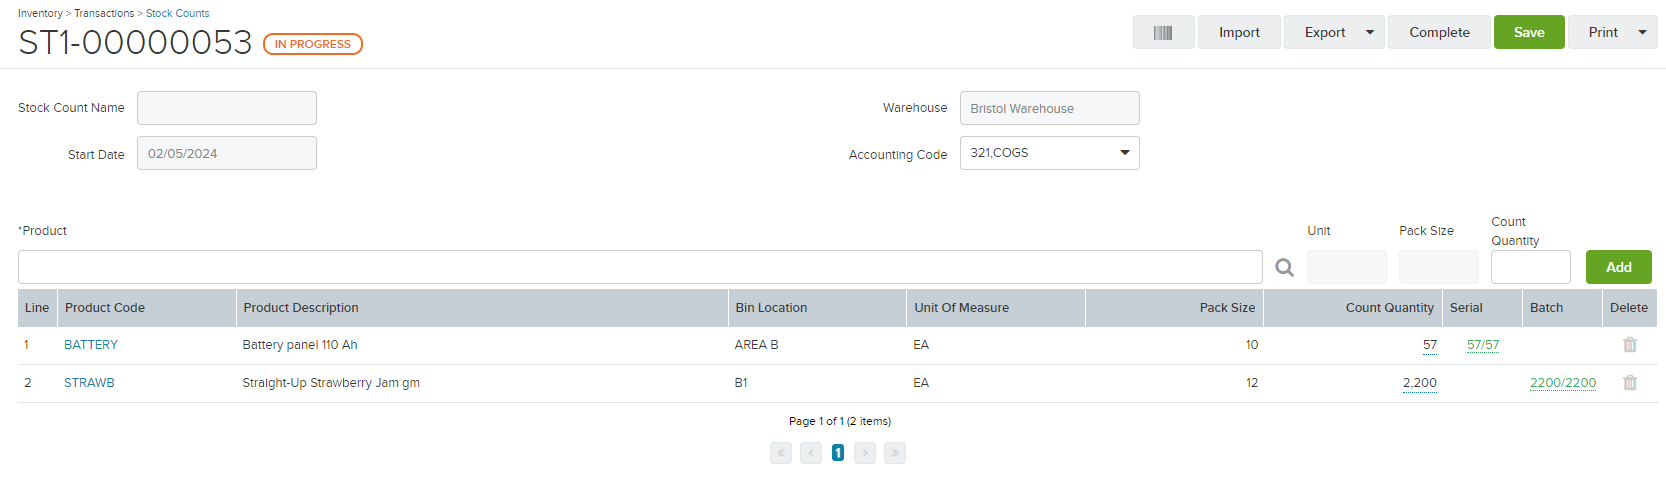The width and height of the screenshot is (1666, 477).
Task: Open the BATTERY product code link
Action: [91, 345]
